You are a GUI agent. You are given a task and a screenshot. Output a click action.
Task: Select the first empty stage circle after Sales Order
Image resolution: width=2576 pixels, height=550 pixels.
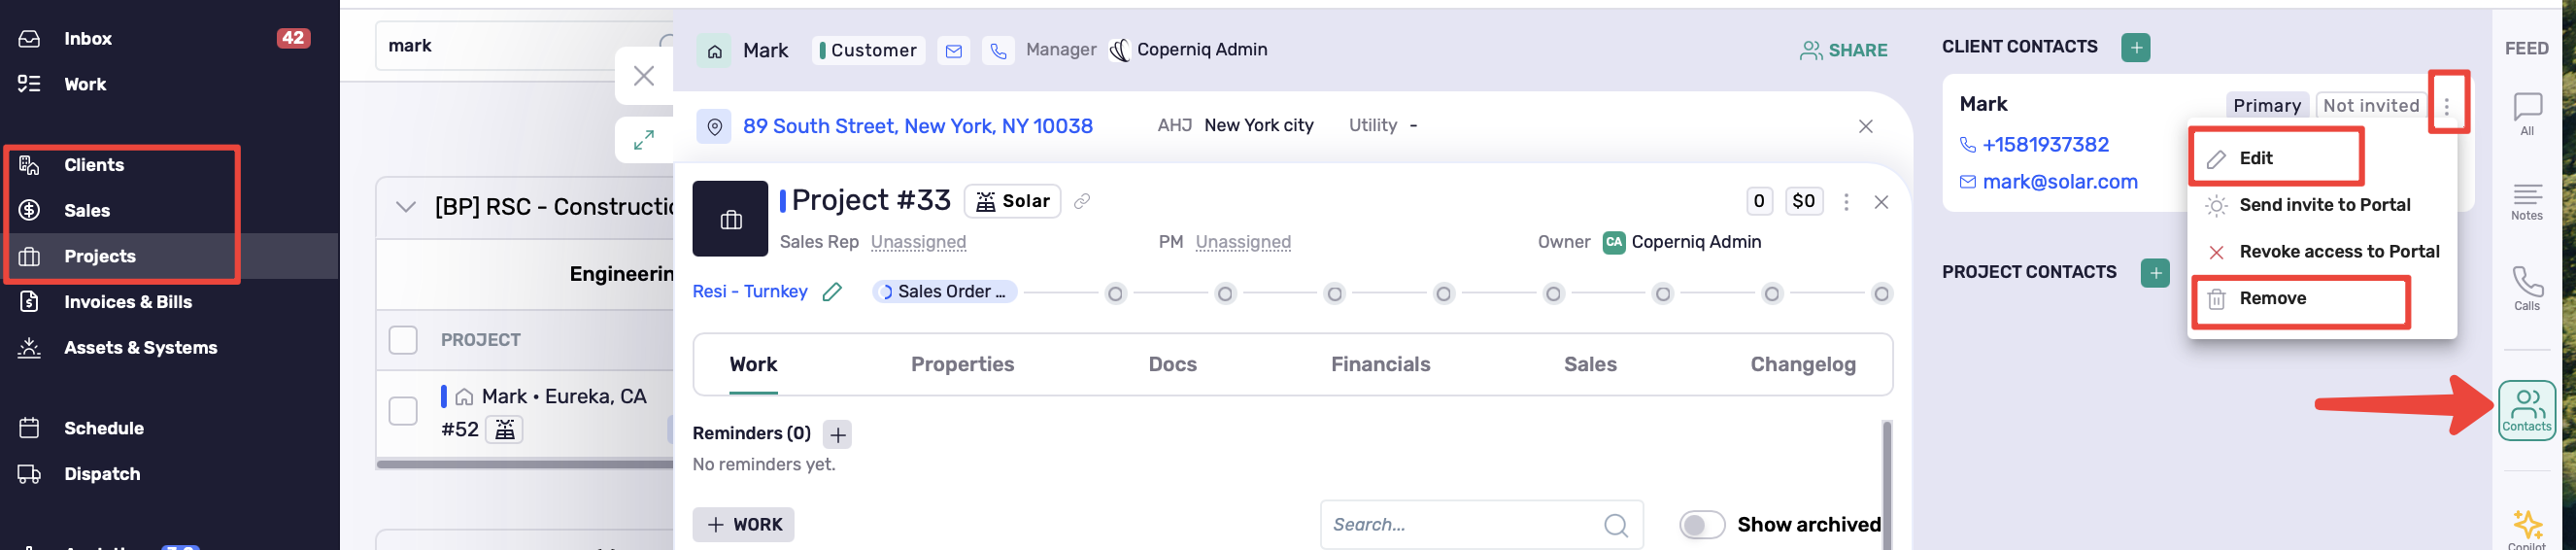coord(1115,294)
